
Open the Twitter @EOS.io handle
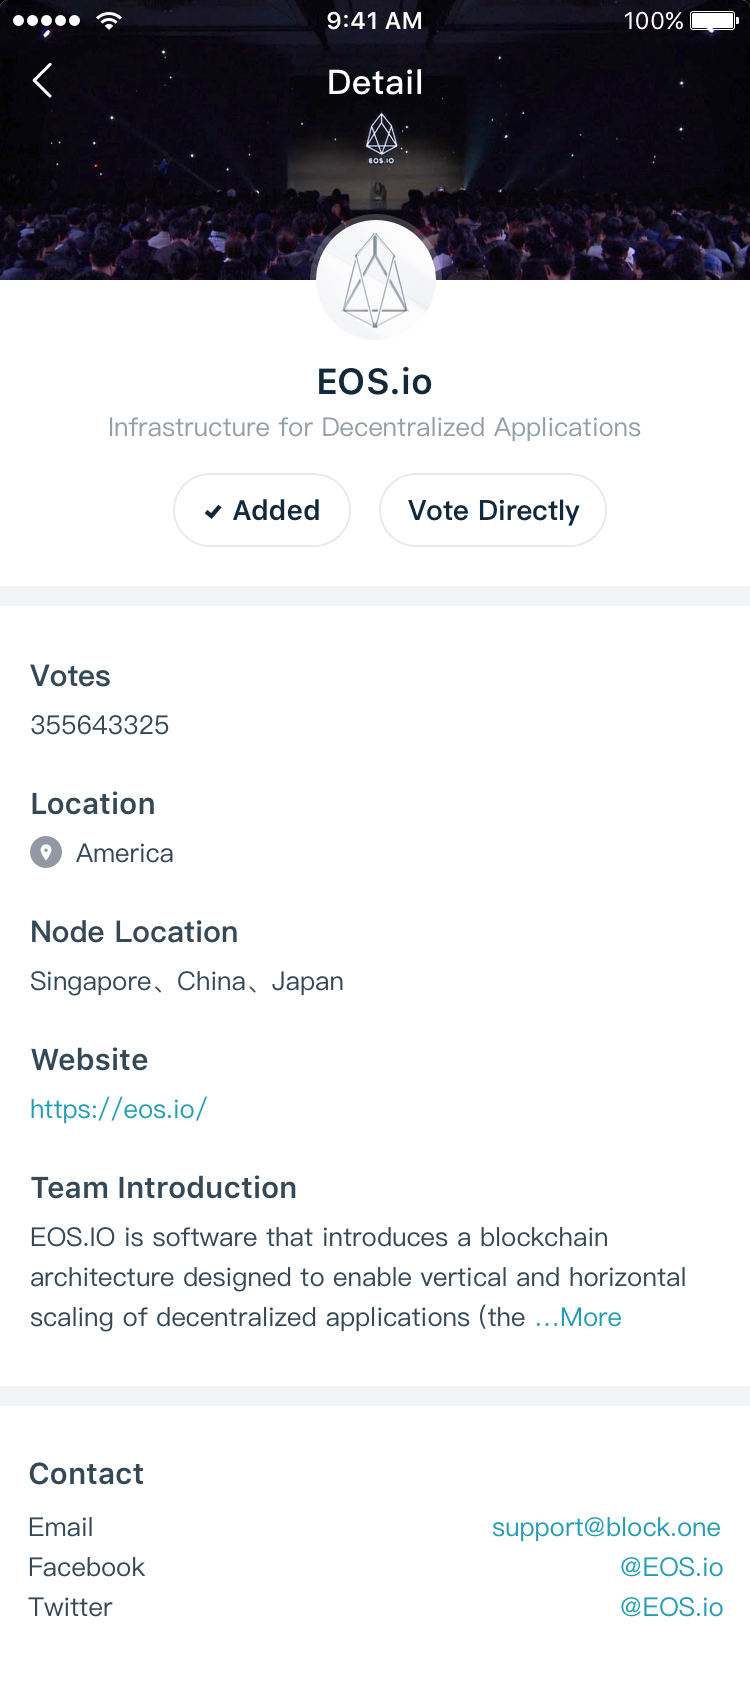click(671, 1607)
